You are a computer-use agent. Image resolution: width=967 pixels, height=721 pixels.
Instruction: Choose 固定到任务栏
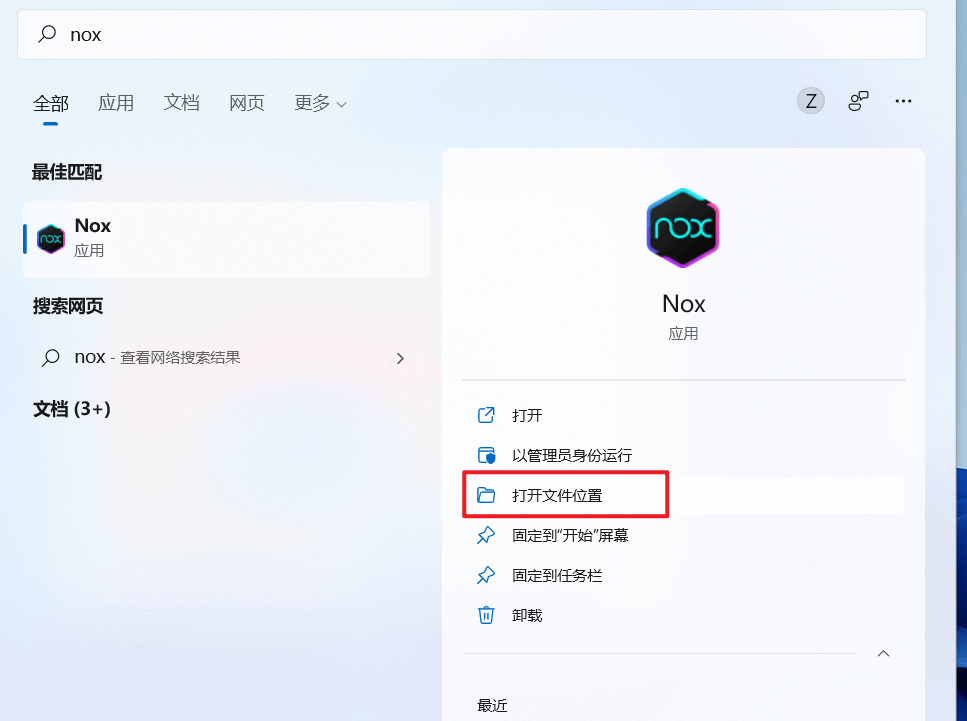pyautogui.click(x=683, y=575)
